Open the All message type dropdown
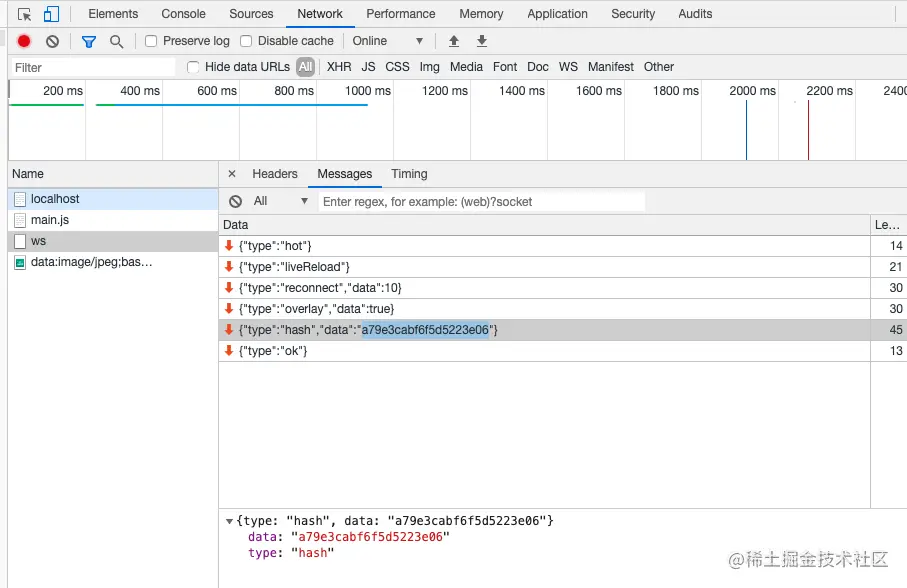 (281, 201)
